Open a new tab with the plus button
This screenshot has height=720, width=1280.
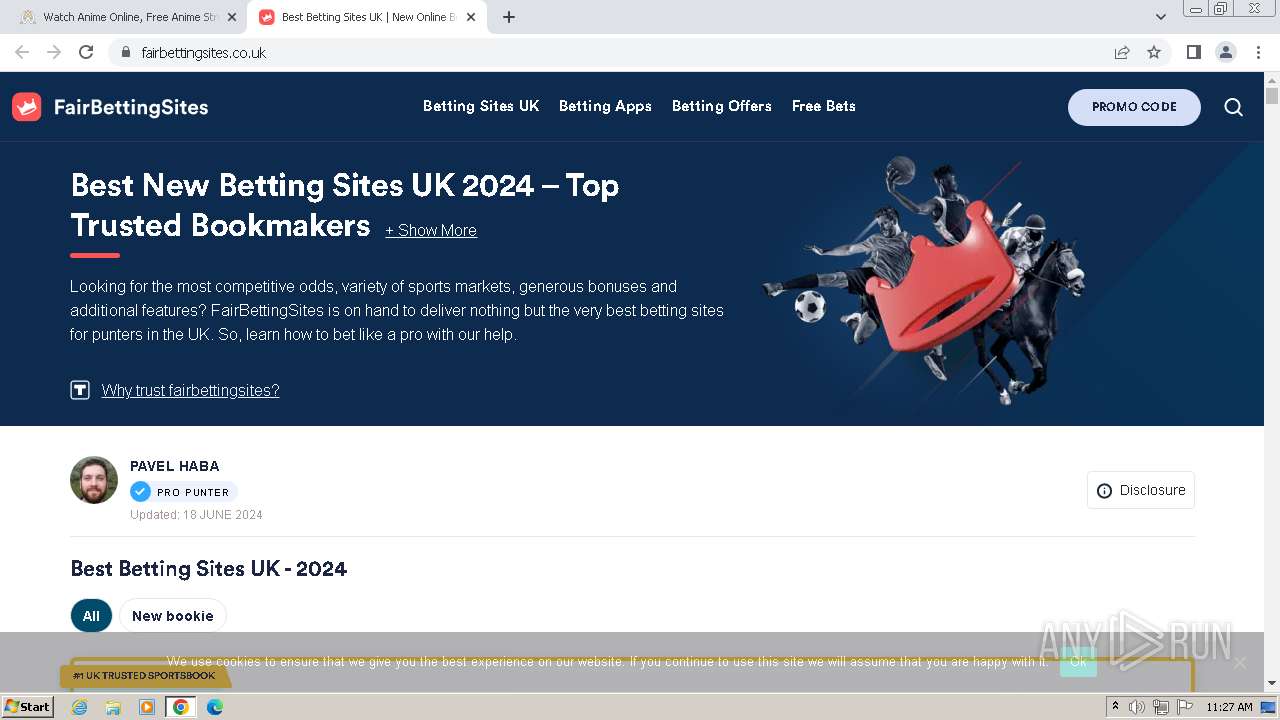click(509, 17)
